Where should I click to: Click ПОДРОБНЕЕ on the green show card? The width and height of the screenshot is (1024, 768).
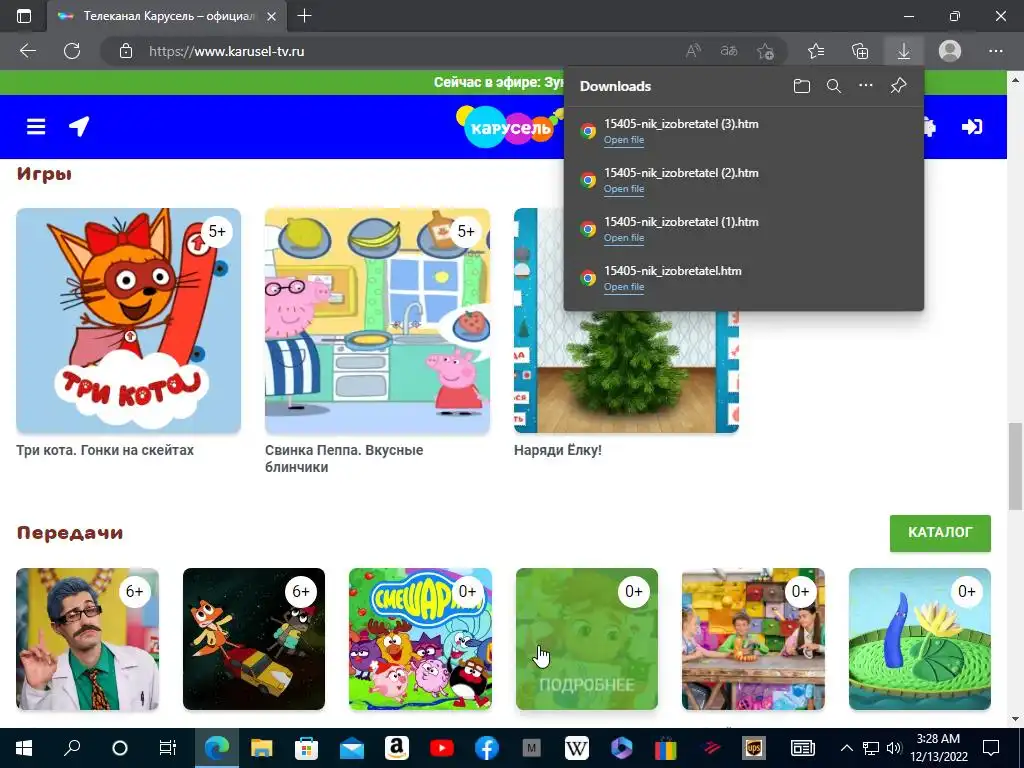click(x=586, y=684)
